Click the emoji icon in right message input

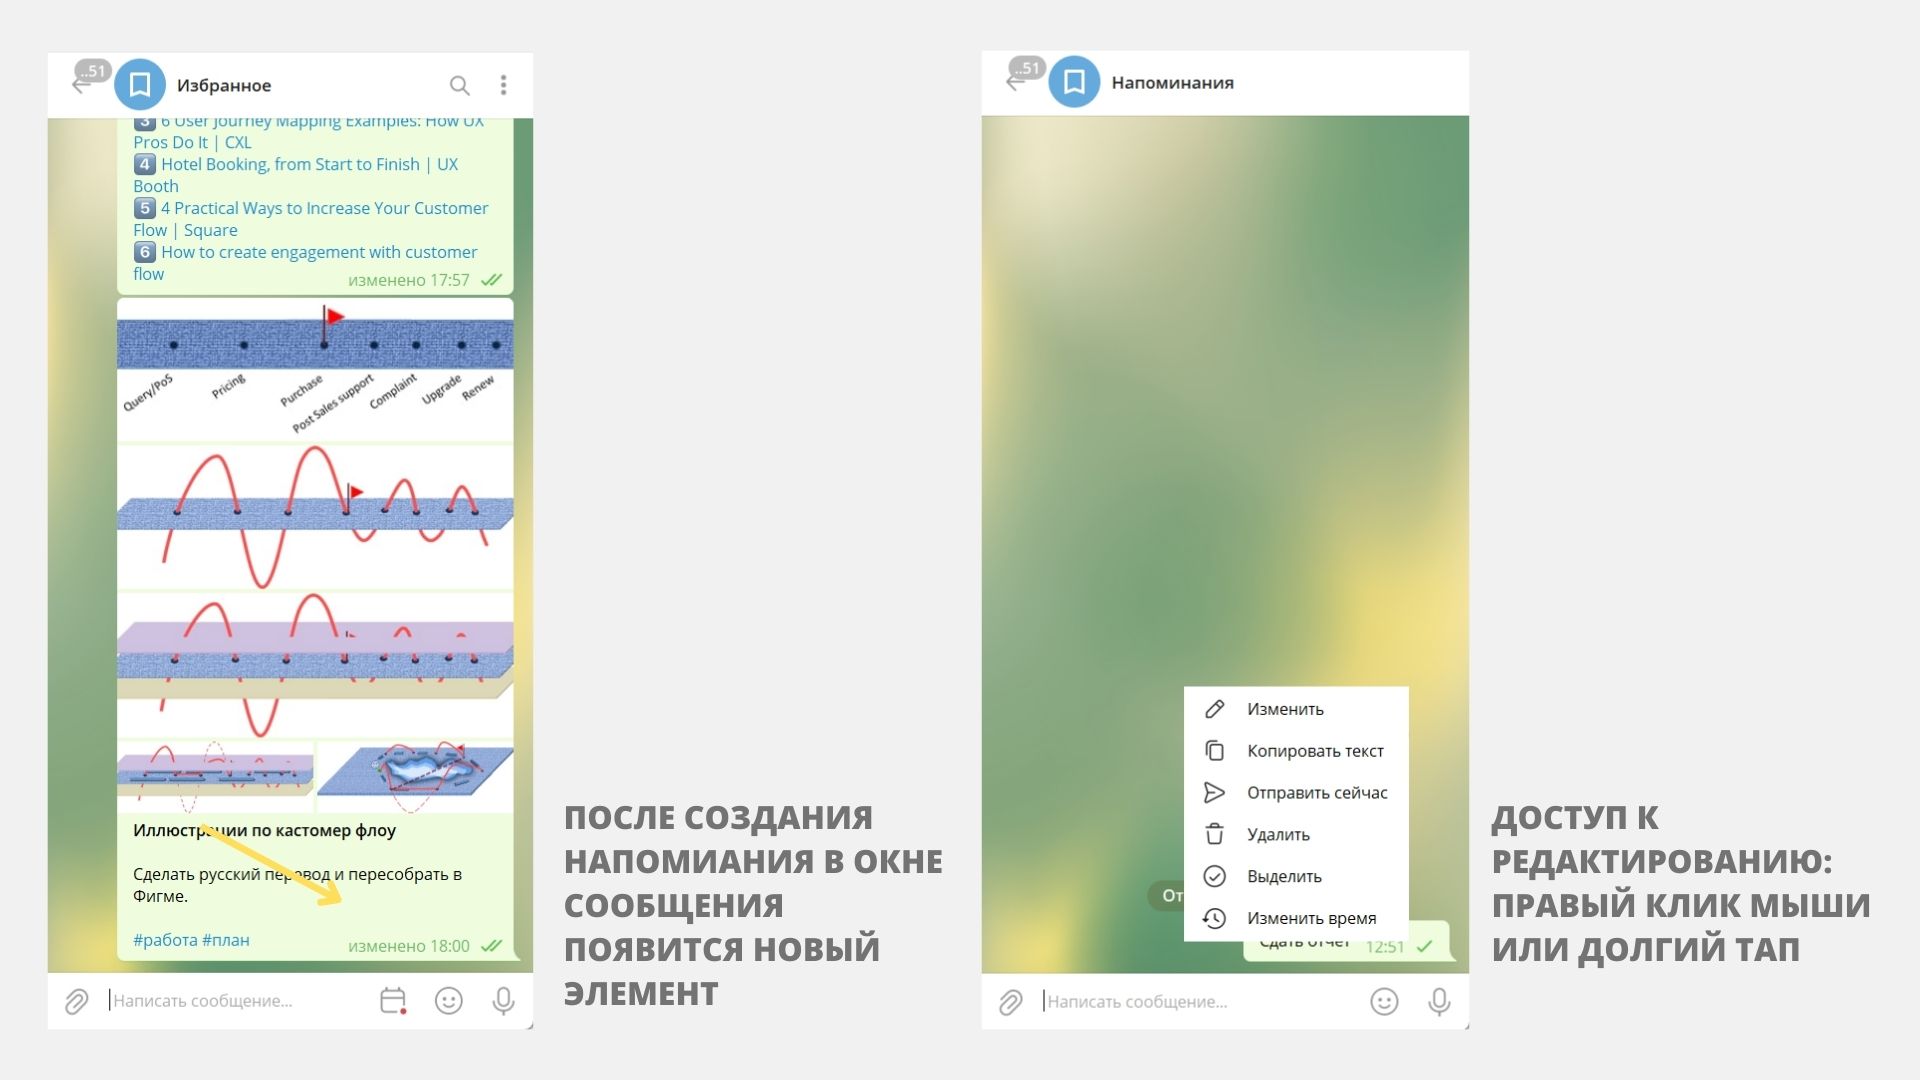pyautogui.click(x=1383, y=1000)
